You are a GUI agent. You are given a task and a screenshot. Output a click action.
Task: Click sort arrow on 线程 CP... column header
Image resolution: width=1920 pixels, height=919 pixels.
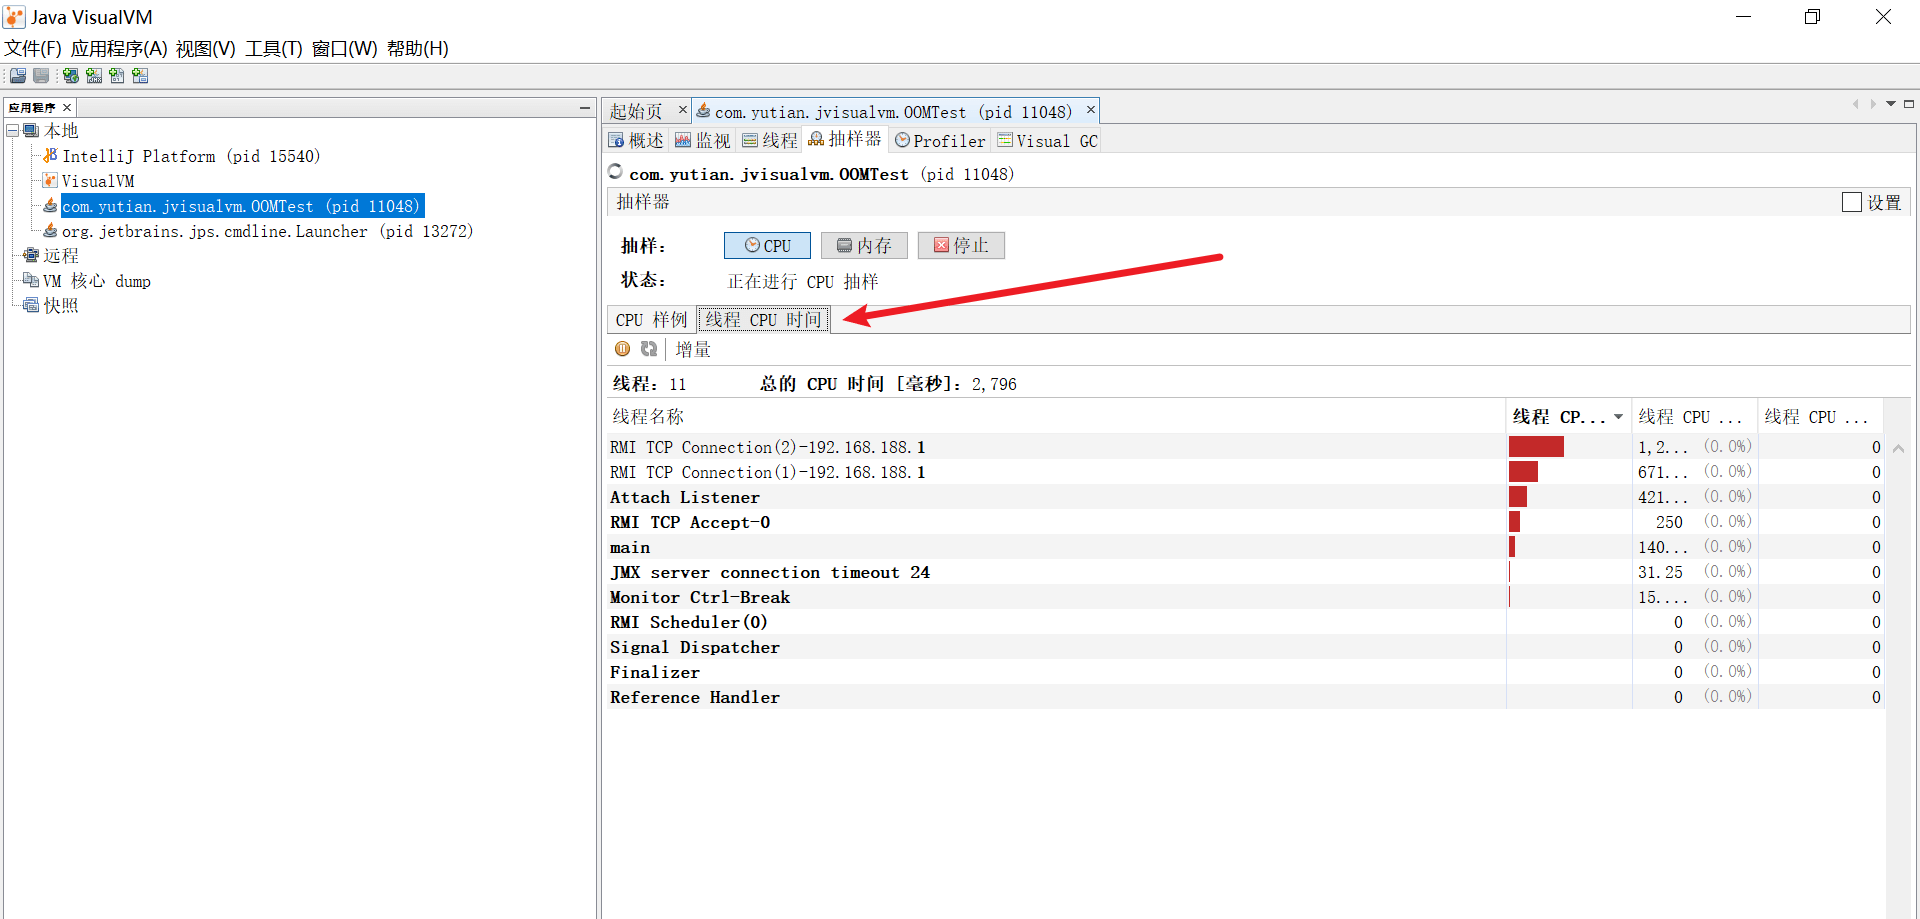tap(1618, 417)
